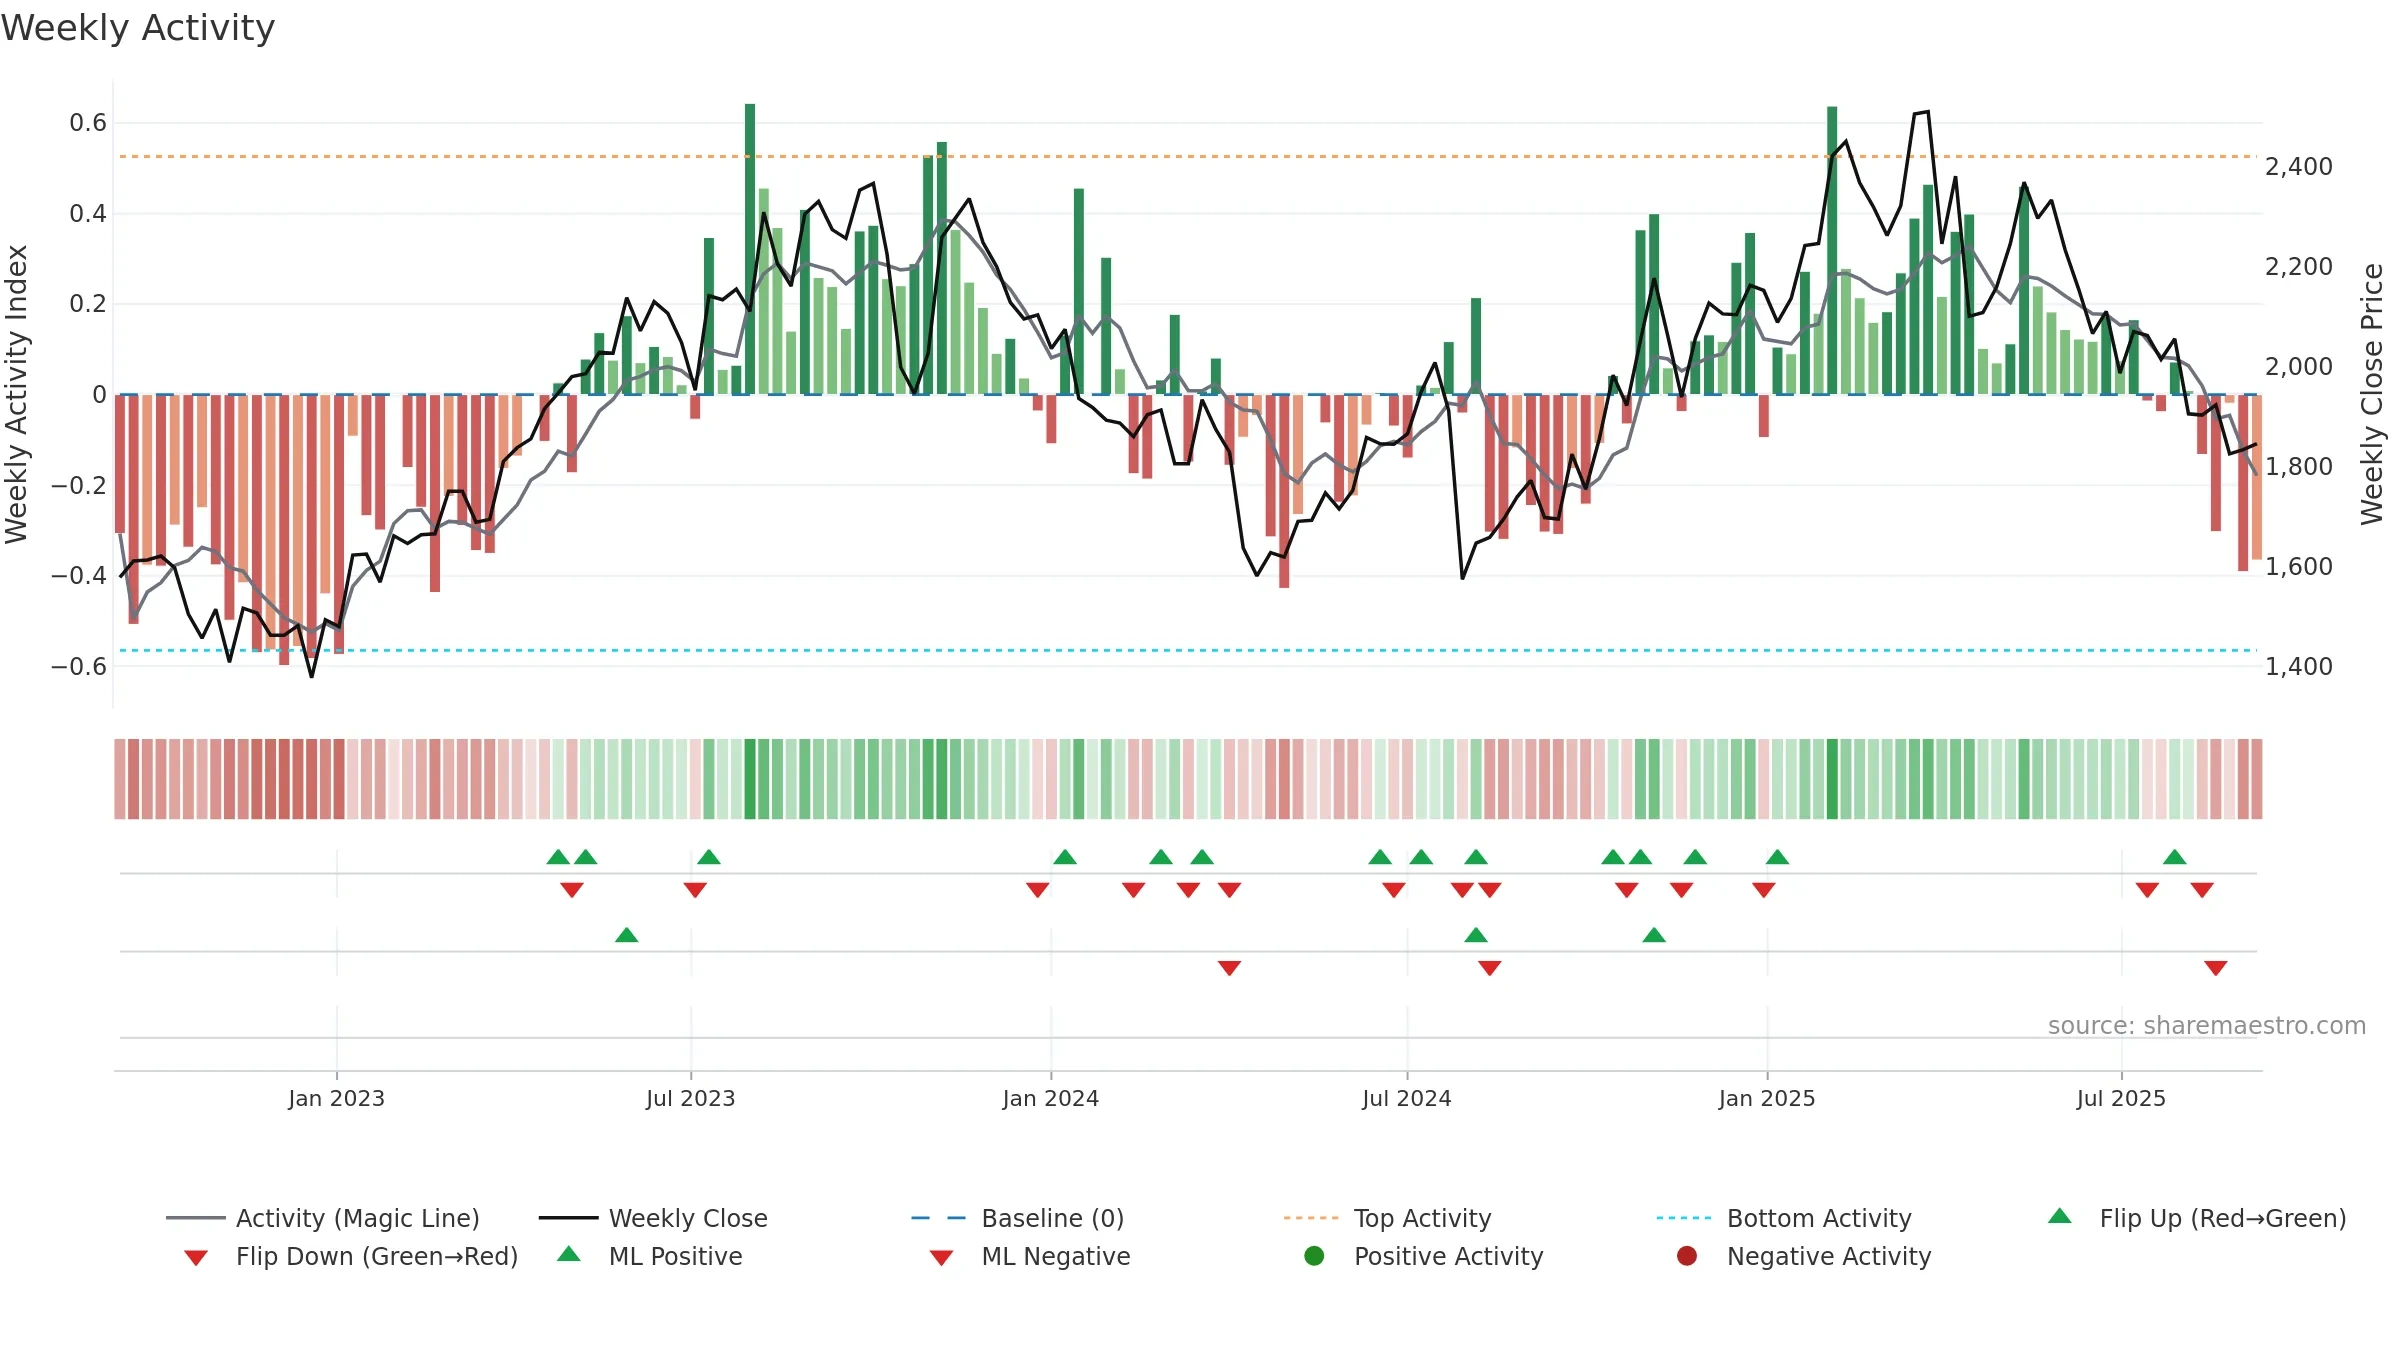Image resolution: width=2400 pixels, height=1350 pixels.
Task: Toggle the Baseline (0) legend entry
Action: (x=1018, y=1218)
